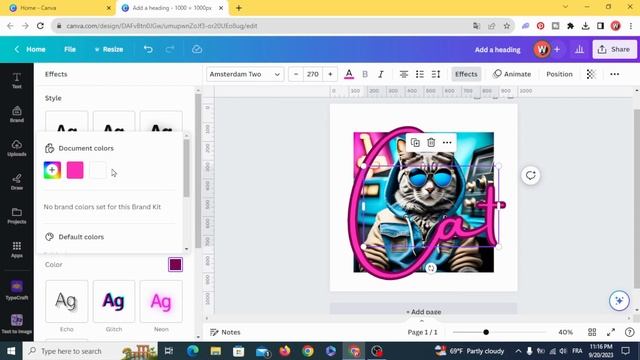This screenshot has width=640, height=360.
Task: Open the help question mark
Action: pyautogui.click(x=630, y=332)
